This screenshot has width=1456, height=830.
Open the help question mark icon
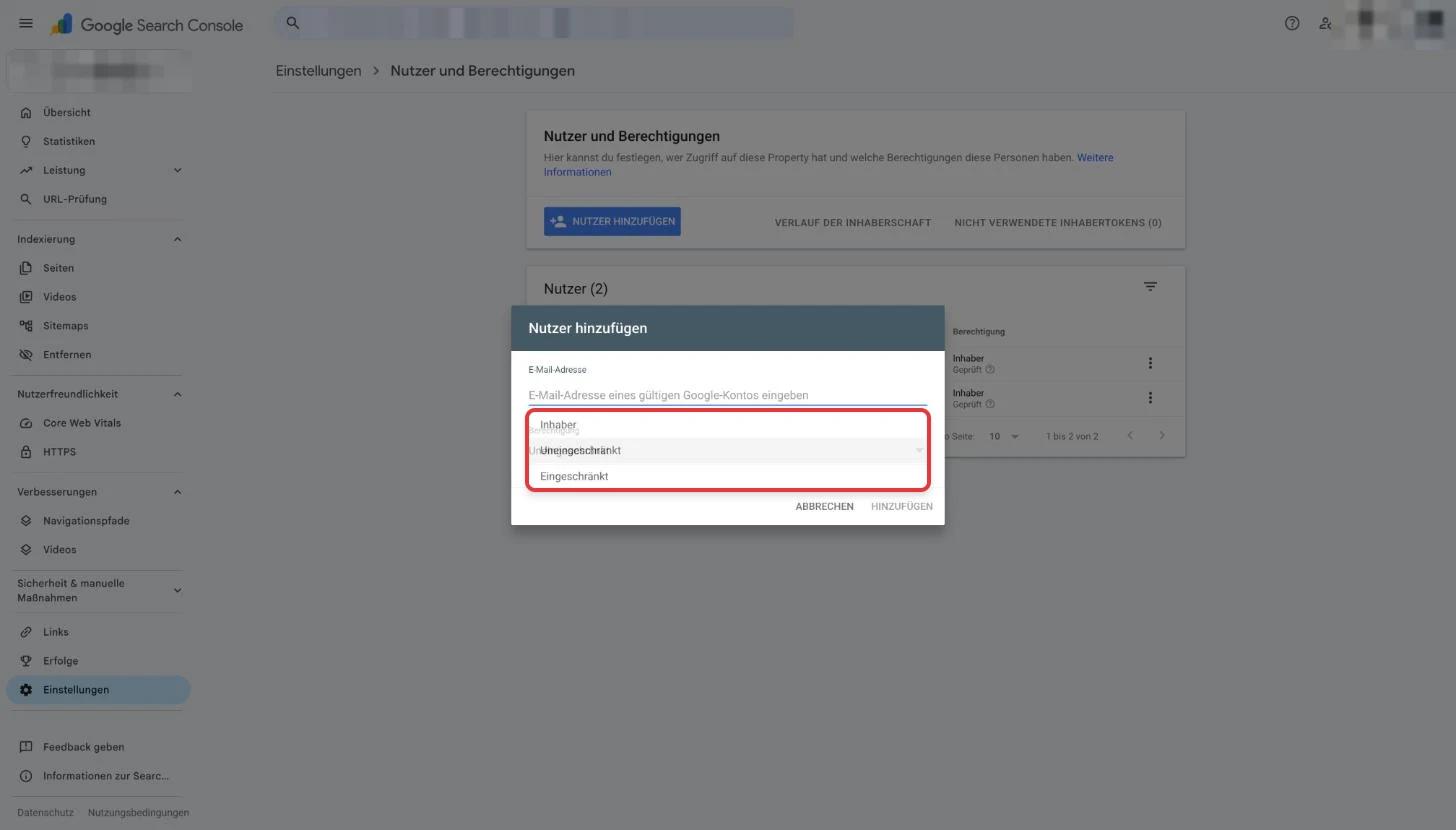pos(1292,23)
